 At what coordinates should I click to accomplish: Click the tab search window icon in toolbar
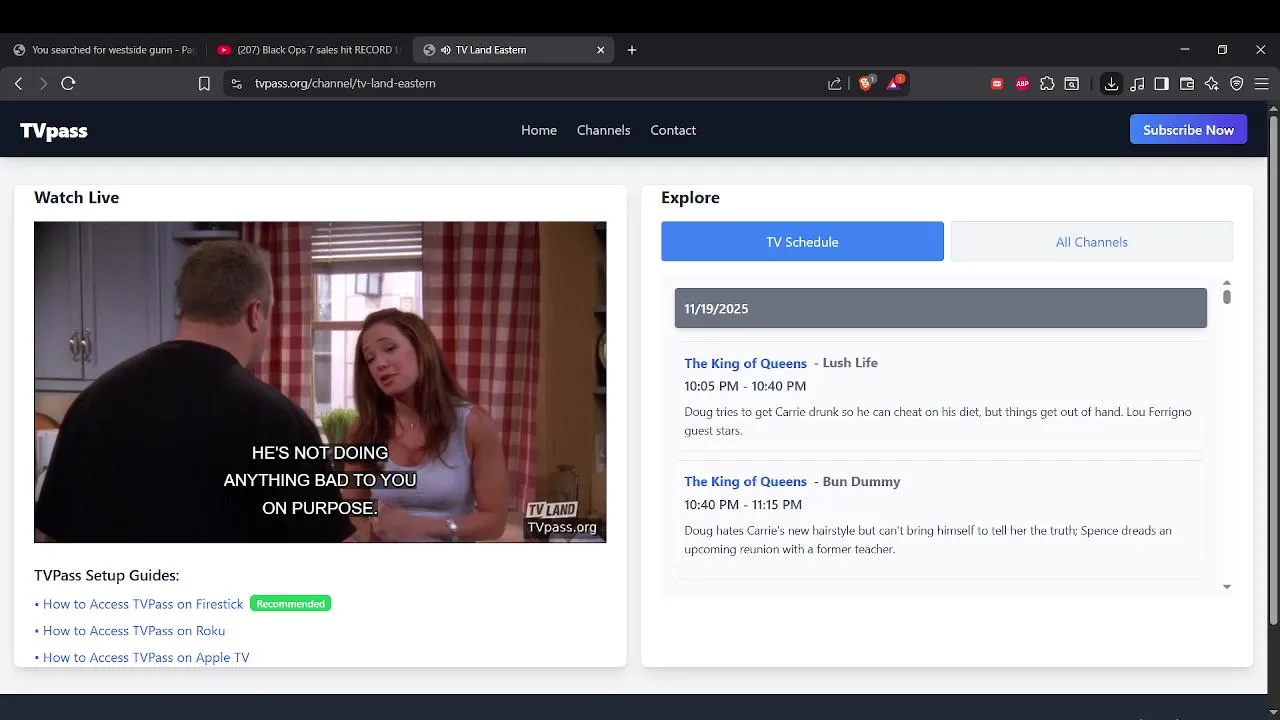click(x=1072, y=84)
